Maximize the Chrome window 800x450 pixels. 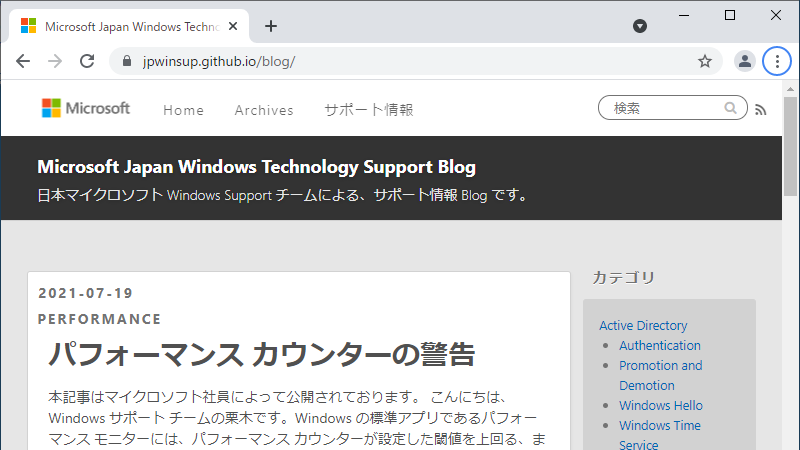[730, 15]
